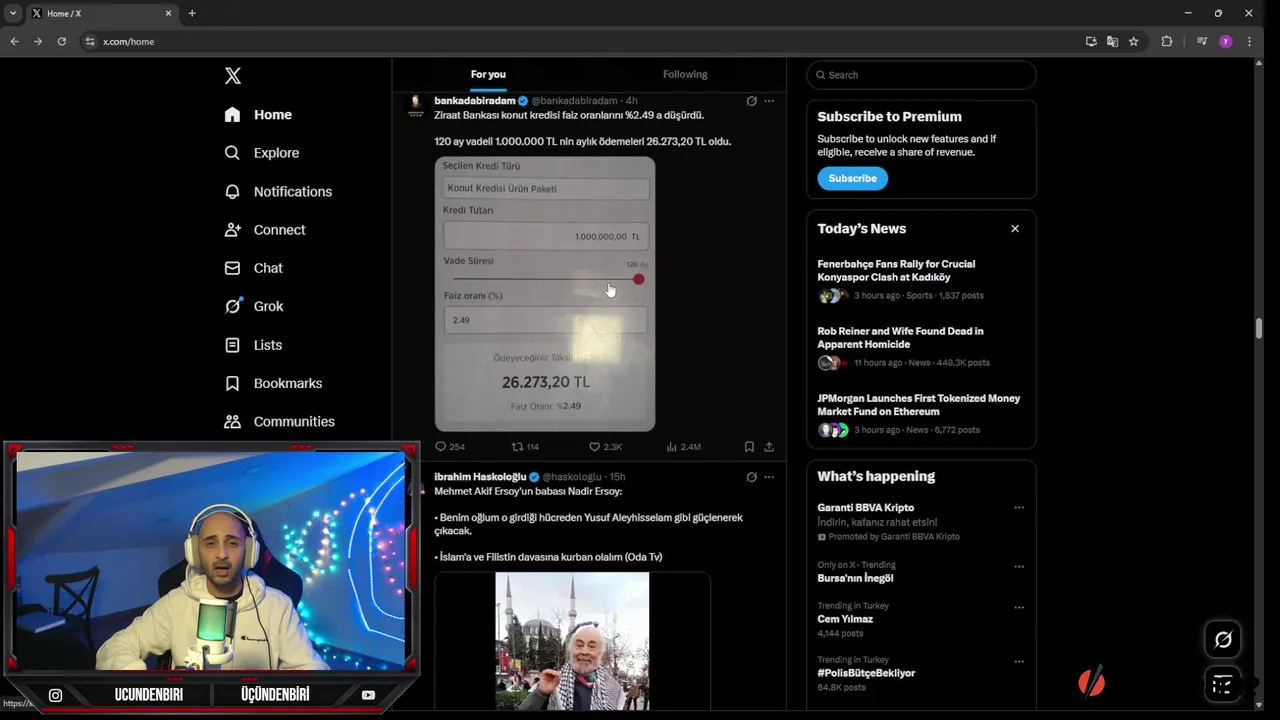Image resolution: width=1280 pixels, height=720 pixels.
Task: Open more menu on bankadabiradam post
Action: pyautogui.click(x=769, y=101)
